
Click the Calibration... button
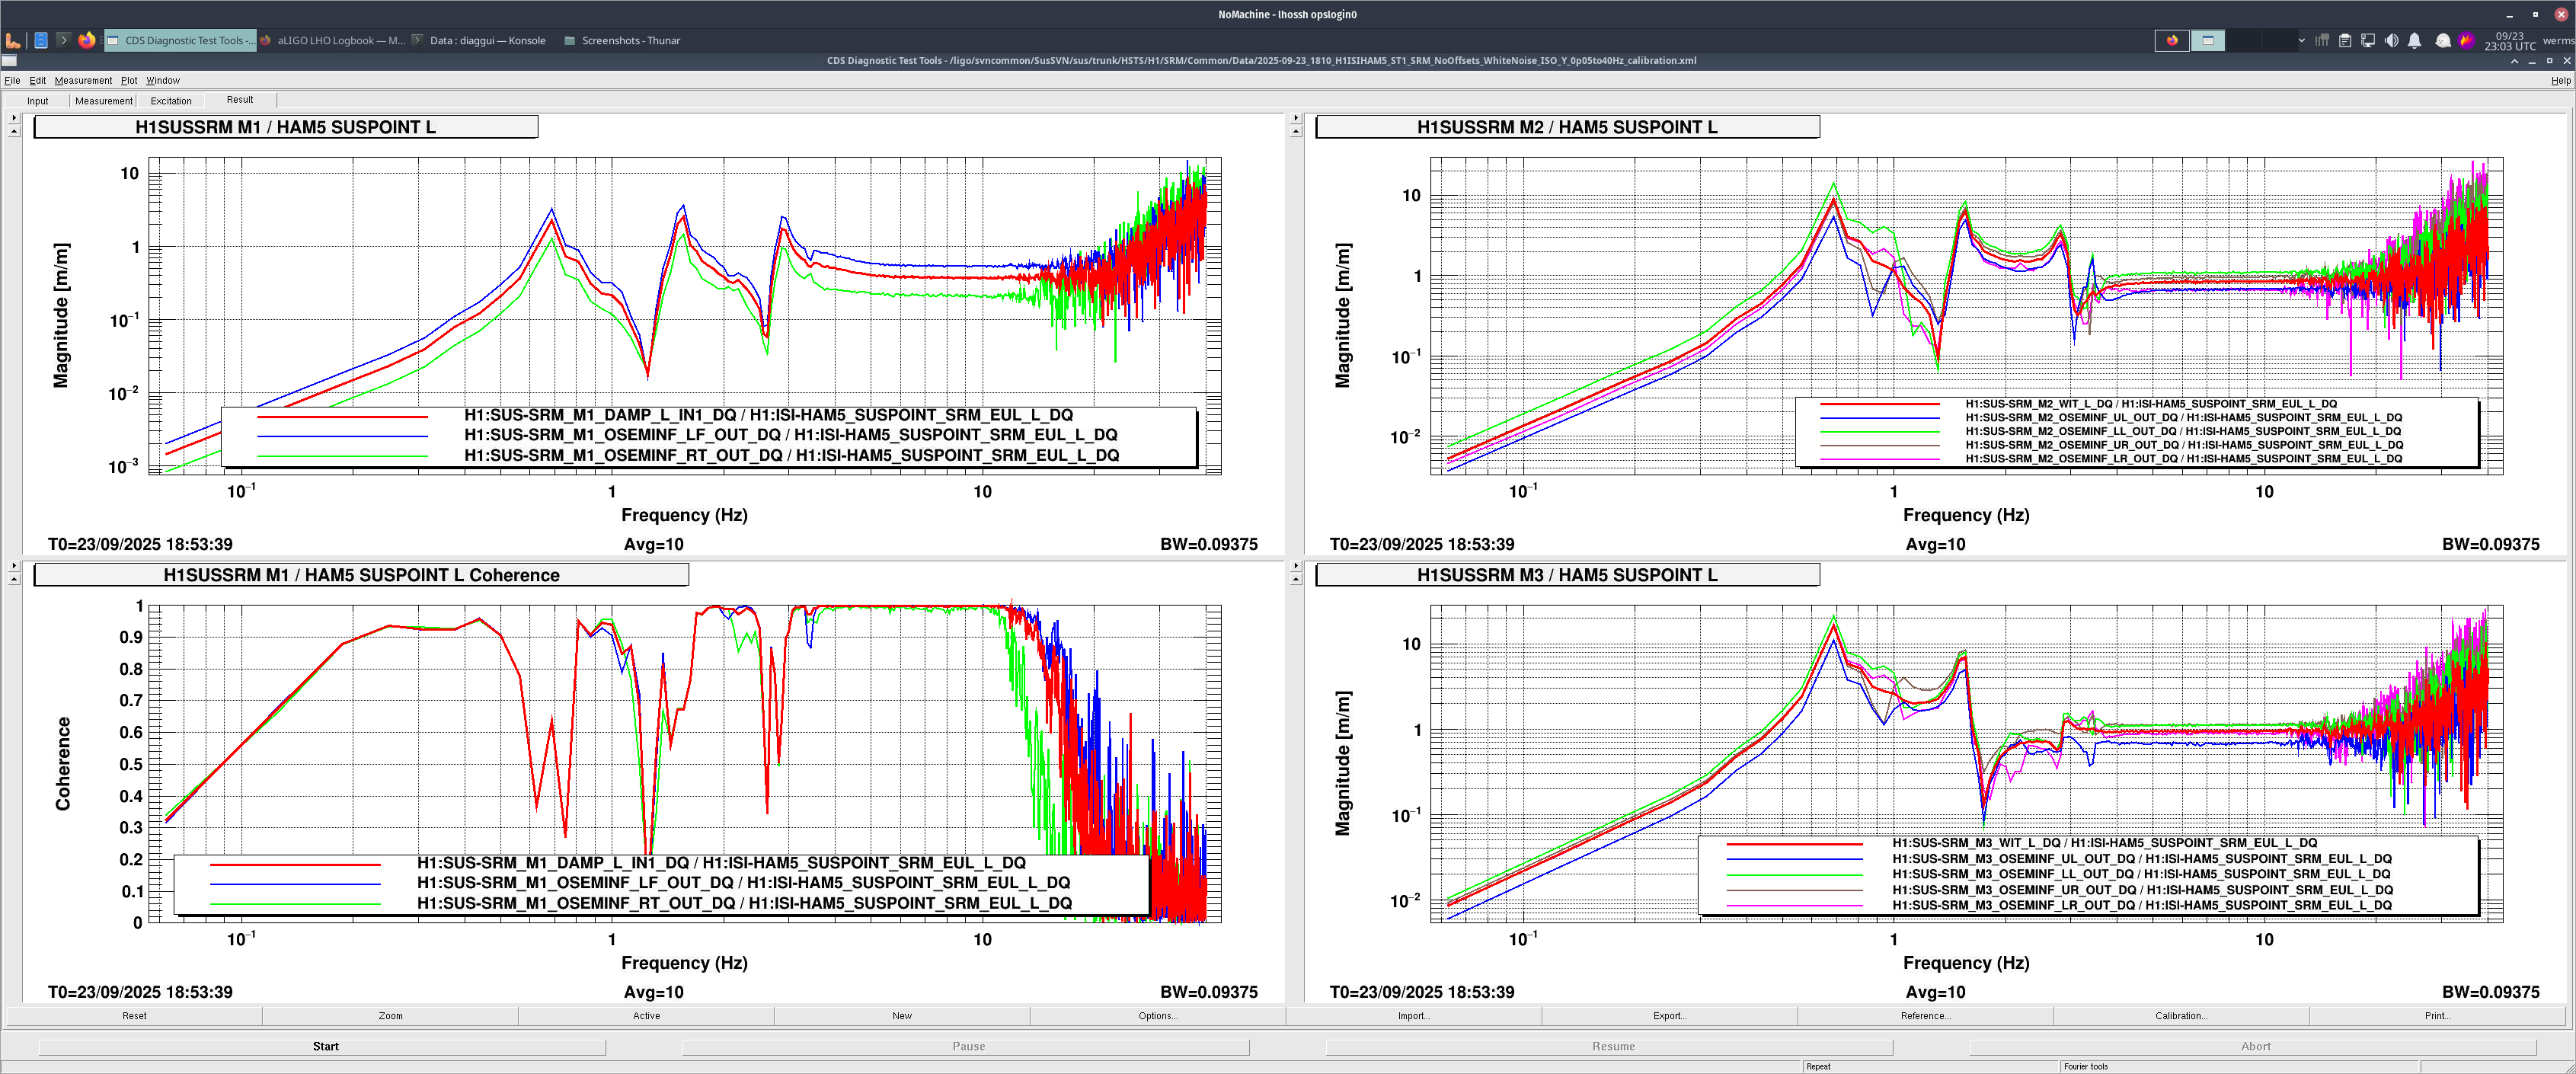tap(2181, 1016)
